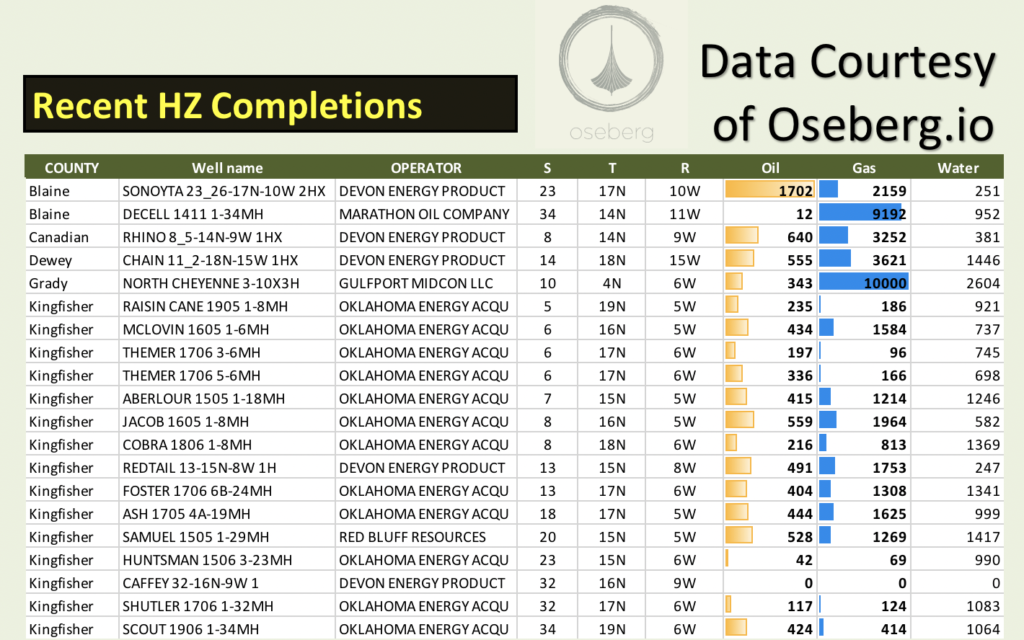
Task: Select the COUNTY column header
Action: pyautogui.click(x=72, y=168)
